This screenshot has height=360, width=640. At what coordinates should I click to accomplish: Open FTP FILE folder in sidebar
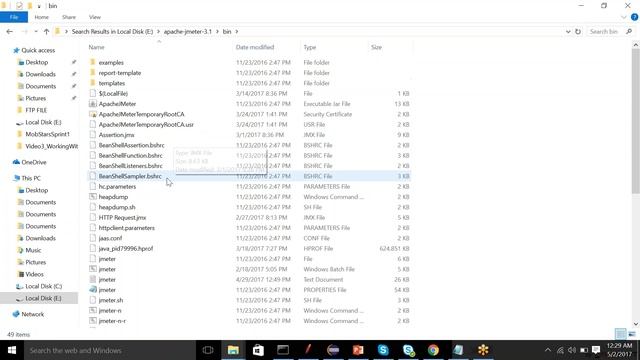36,110
